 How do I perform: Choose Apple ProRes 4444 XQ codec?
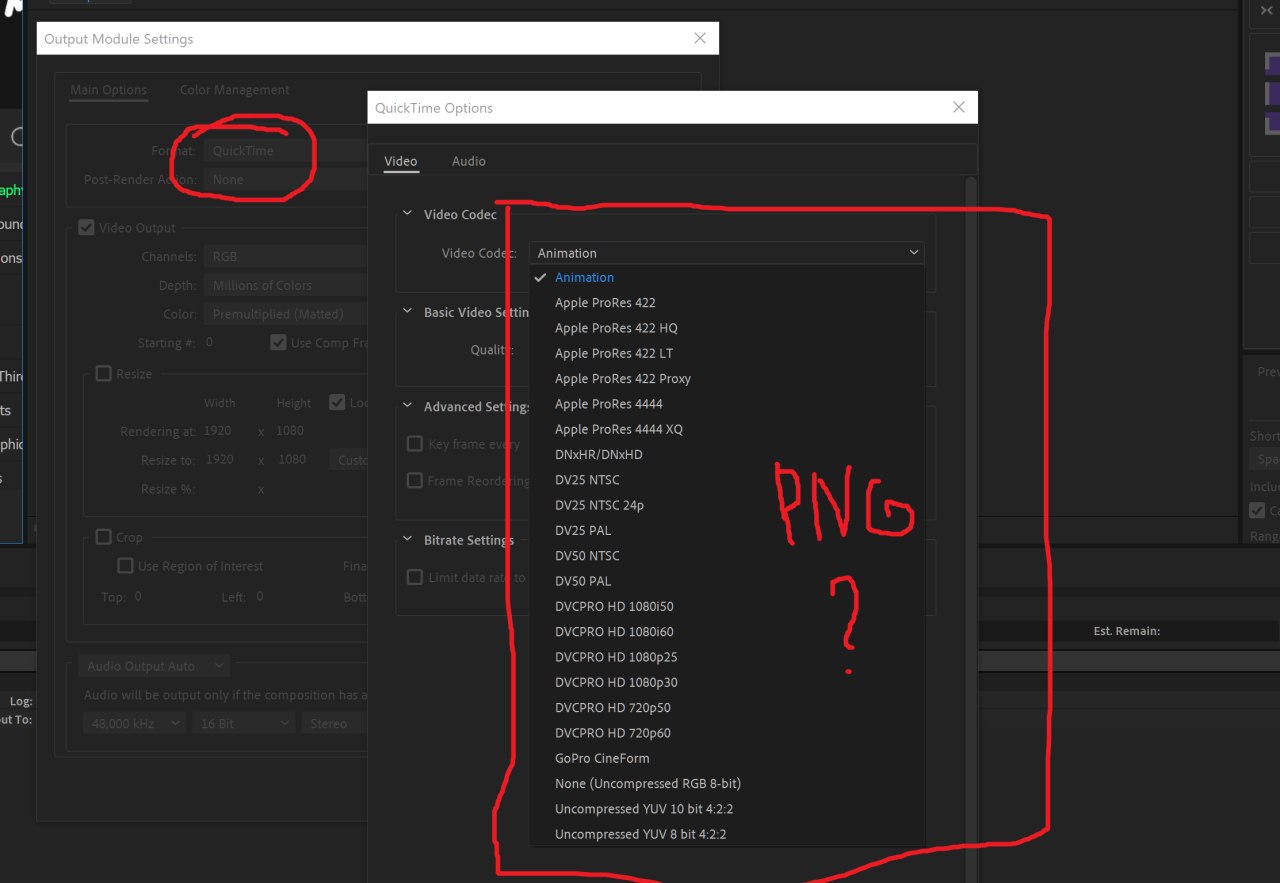pyautogui.click(x=727, y=429)
